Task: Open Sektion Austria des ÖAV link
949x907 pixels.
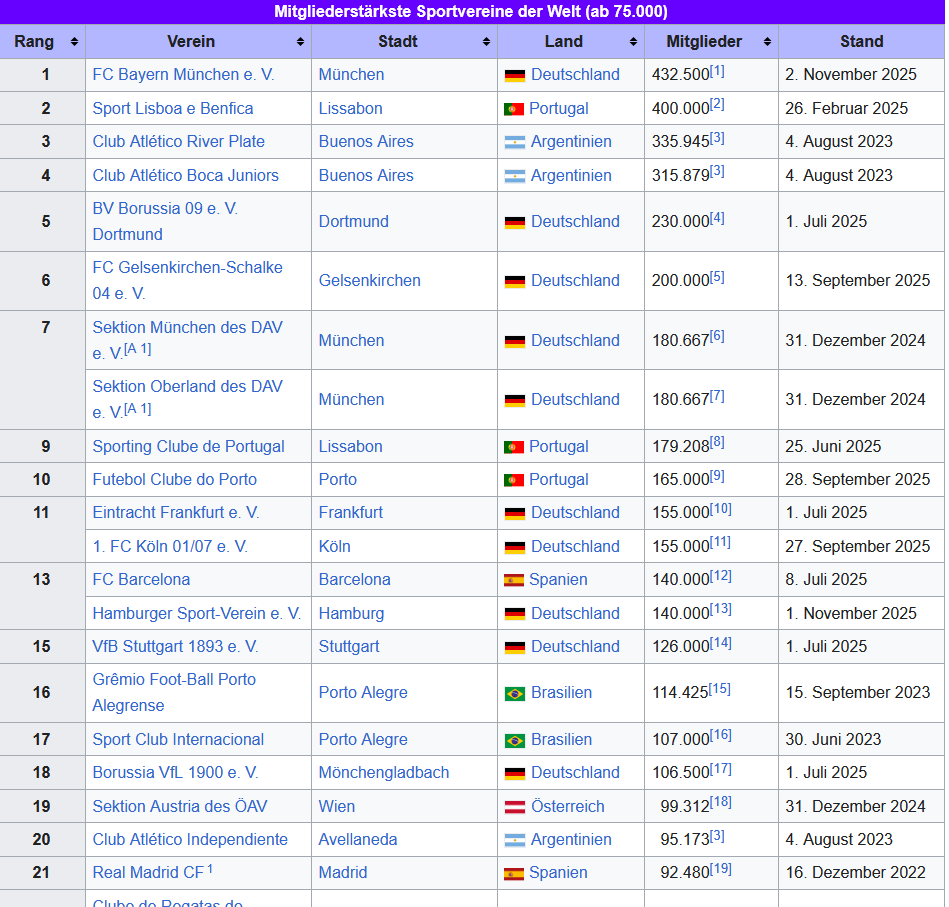Action: coord(180,807)
